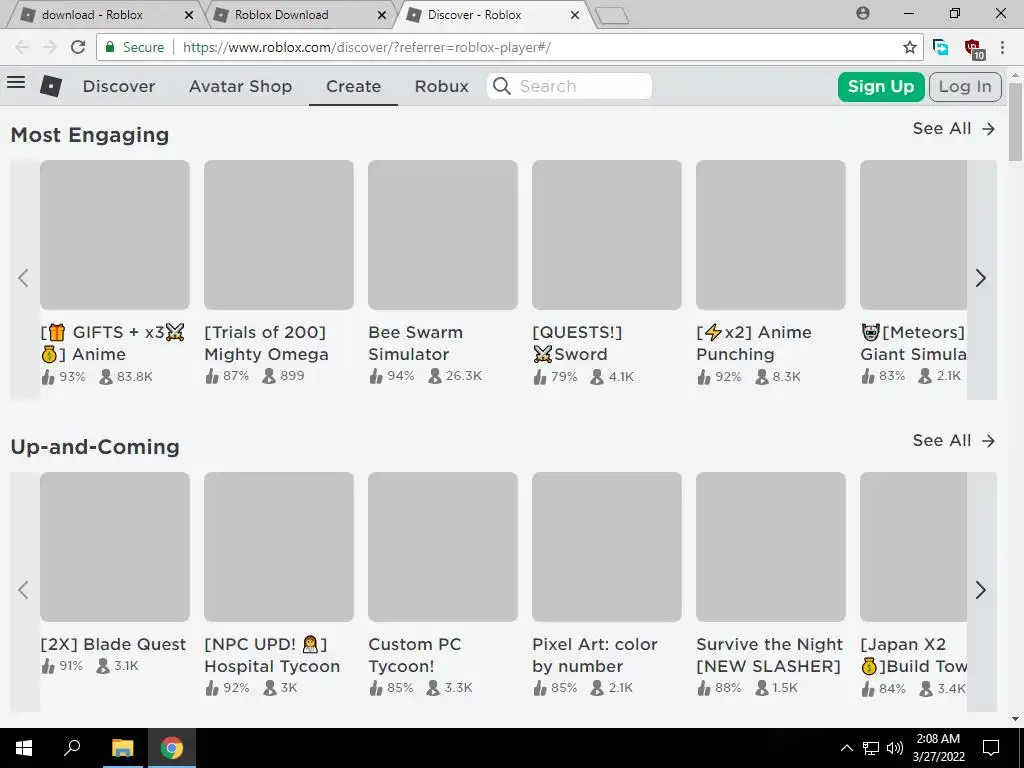Open the Windows notification center icon

tap(991, 748)
